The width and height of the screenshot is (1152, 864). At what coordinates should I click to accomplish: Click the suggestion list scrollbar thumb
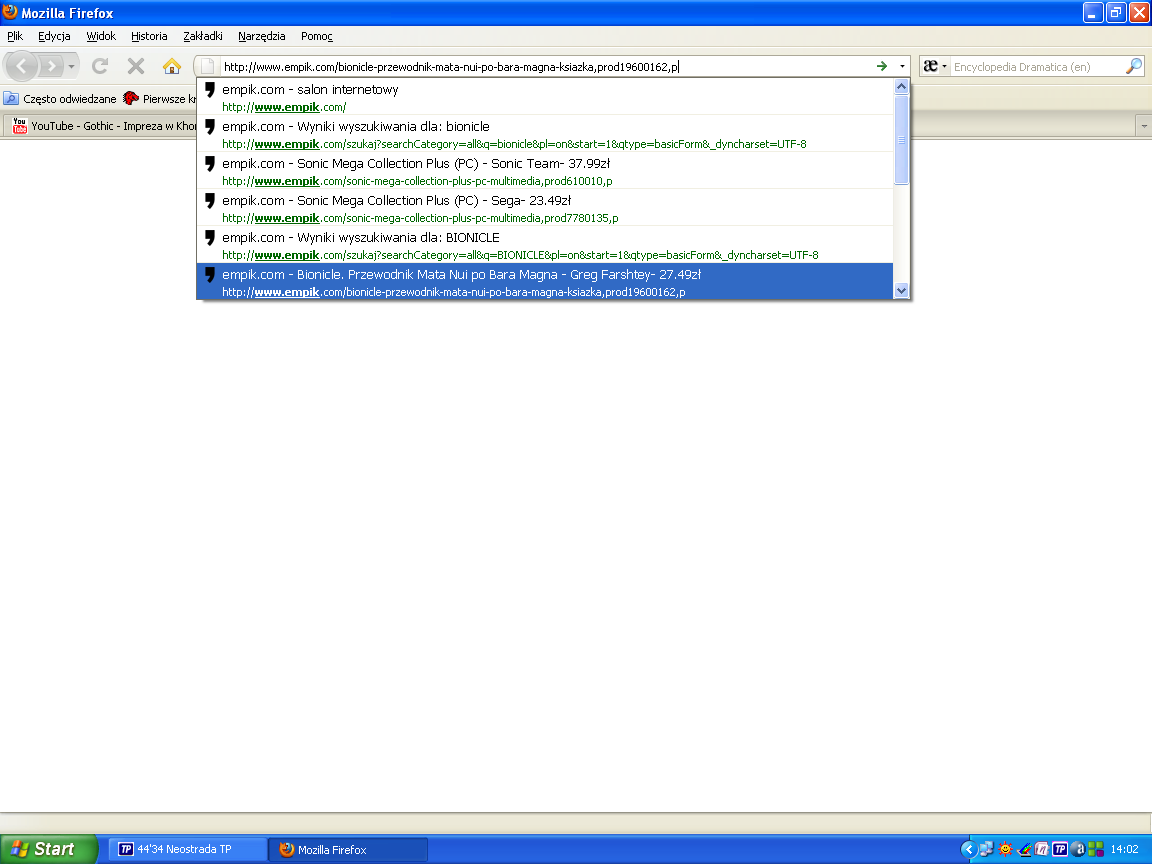pos(901,140)
